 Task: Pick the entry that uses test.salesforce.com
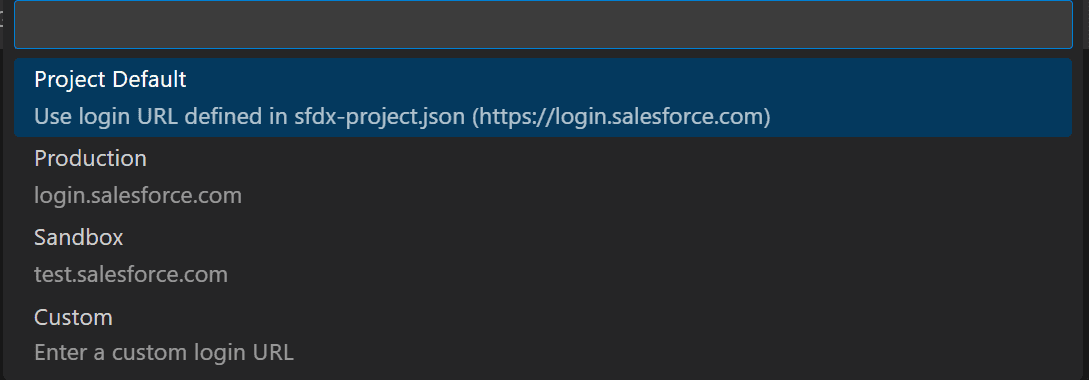[543, 256]
